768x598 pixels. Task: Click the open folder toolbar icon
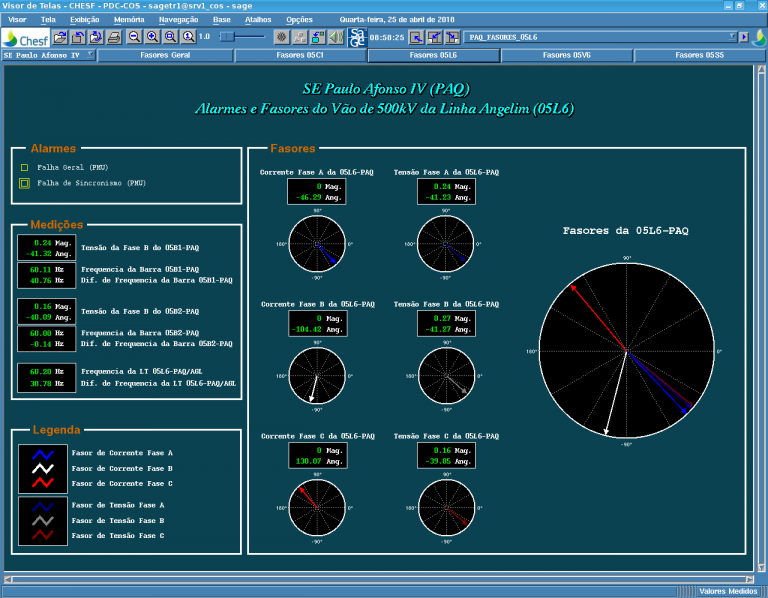[x=61, y=37]
